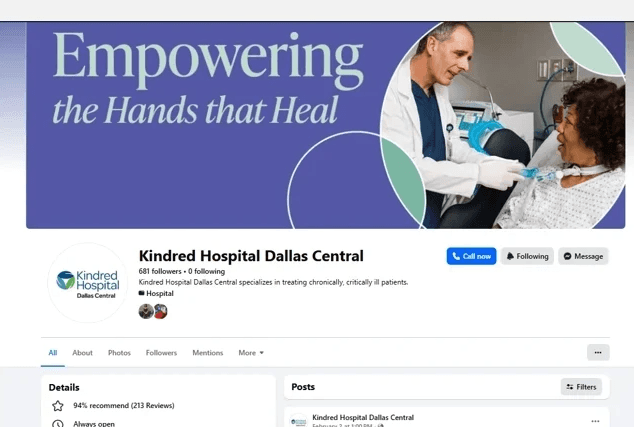Expand the More dropdown tab
Image resolution: width=634 pixels, height=427 pixels.
[x=251, y=353]
